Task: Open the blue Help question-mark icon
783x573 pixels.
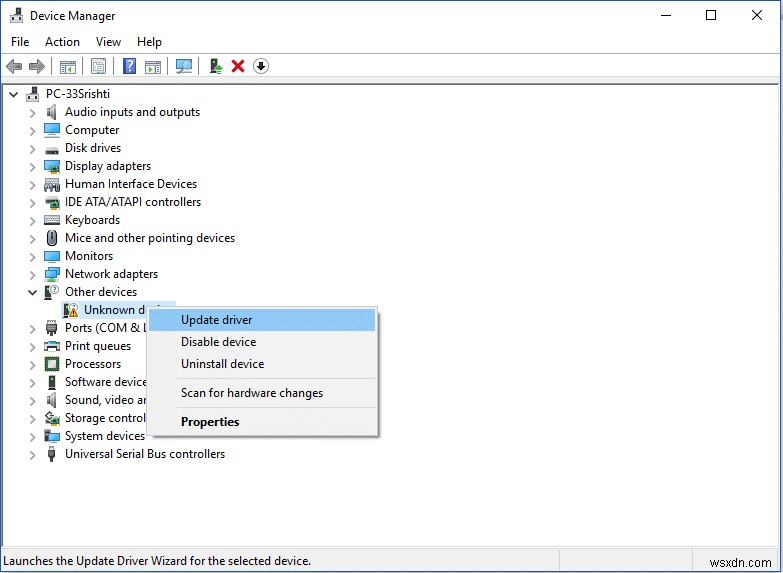Action: [x=129, y=66]
